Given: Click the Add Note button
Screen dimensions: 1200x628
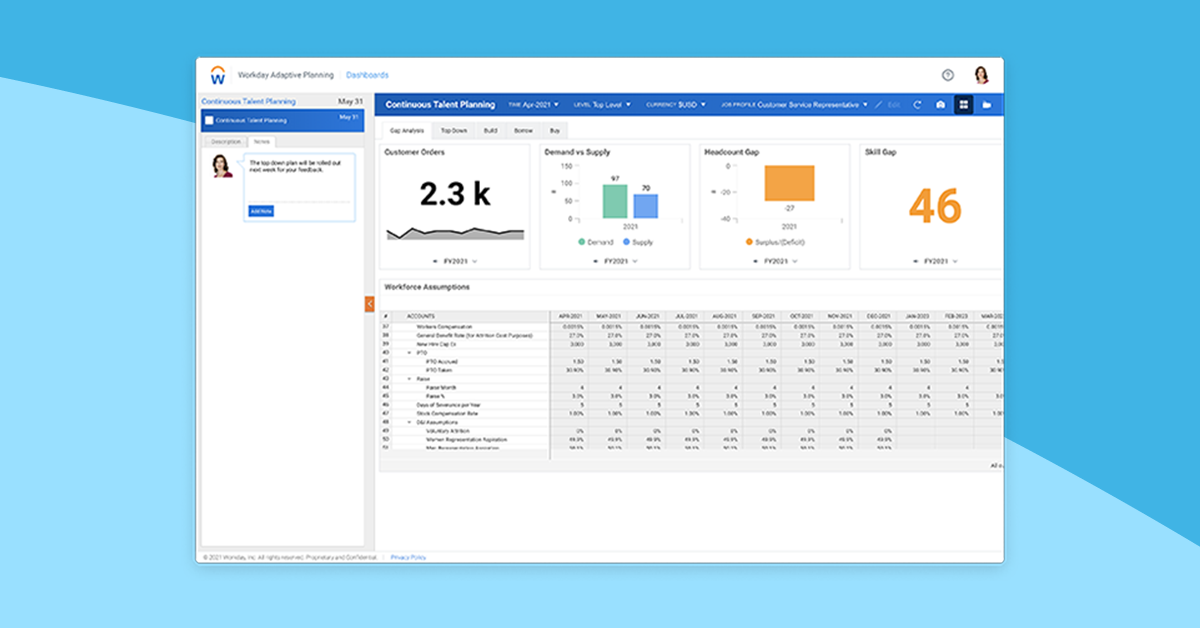Looking at the screenshot, I should (x=260, y=211).
